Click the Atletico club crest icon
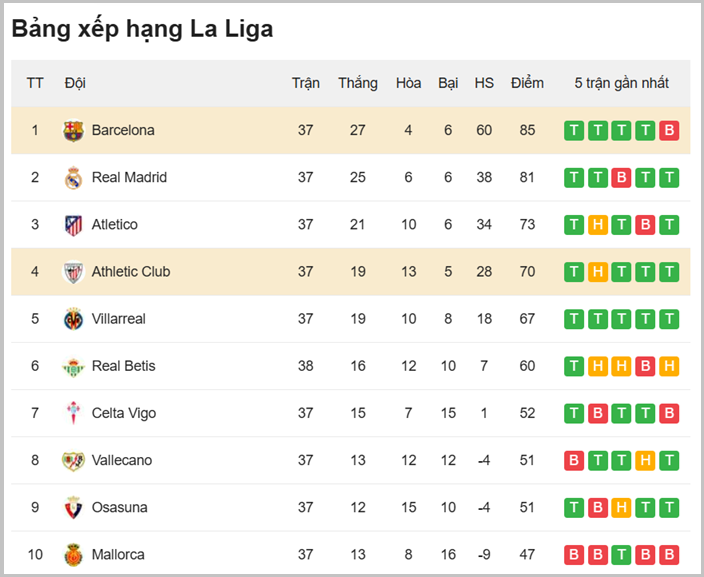This screenshot has height=577, width=704. tap(73, 225)
